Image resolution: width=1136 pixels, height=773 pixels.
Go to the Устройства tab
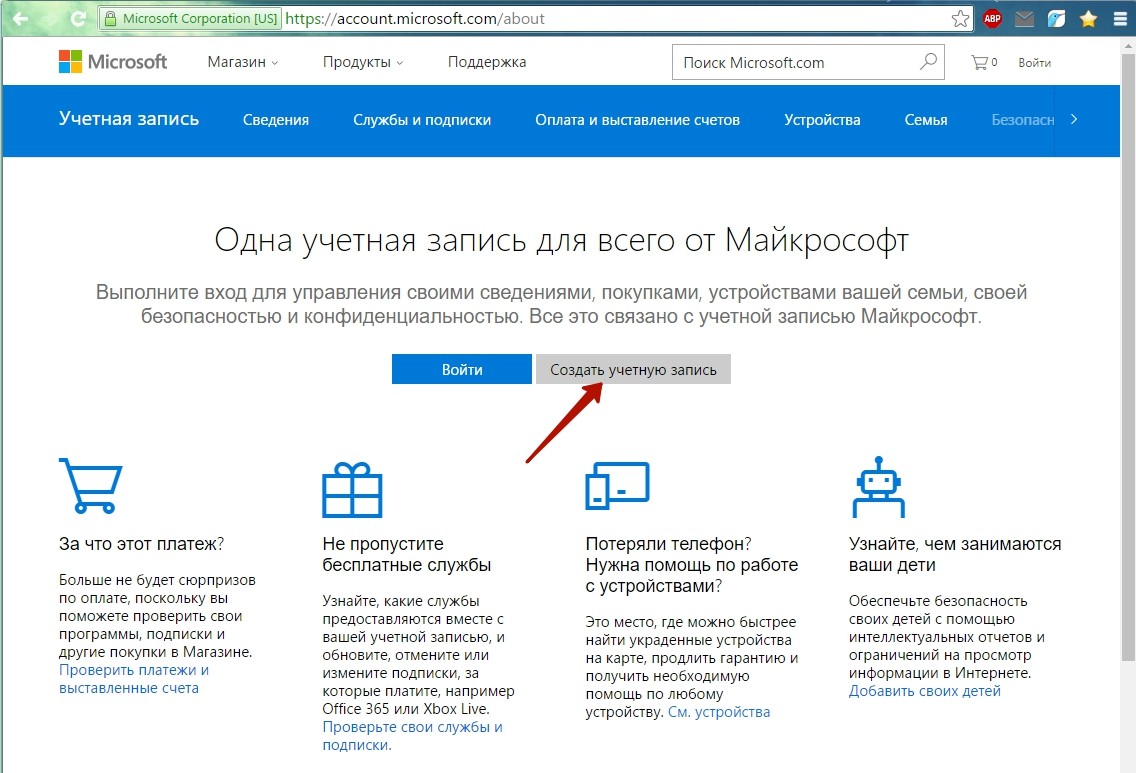pyautogui.click(x=822, y=120)
